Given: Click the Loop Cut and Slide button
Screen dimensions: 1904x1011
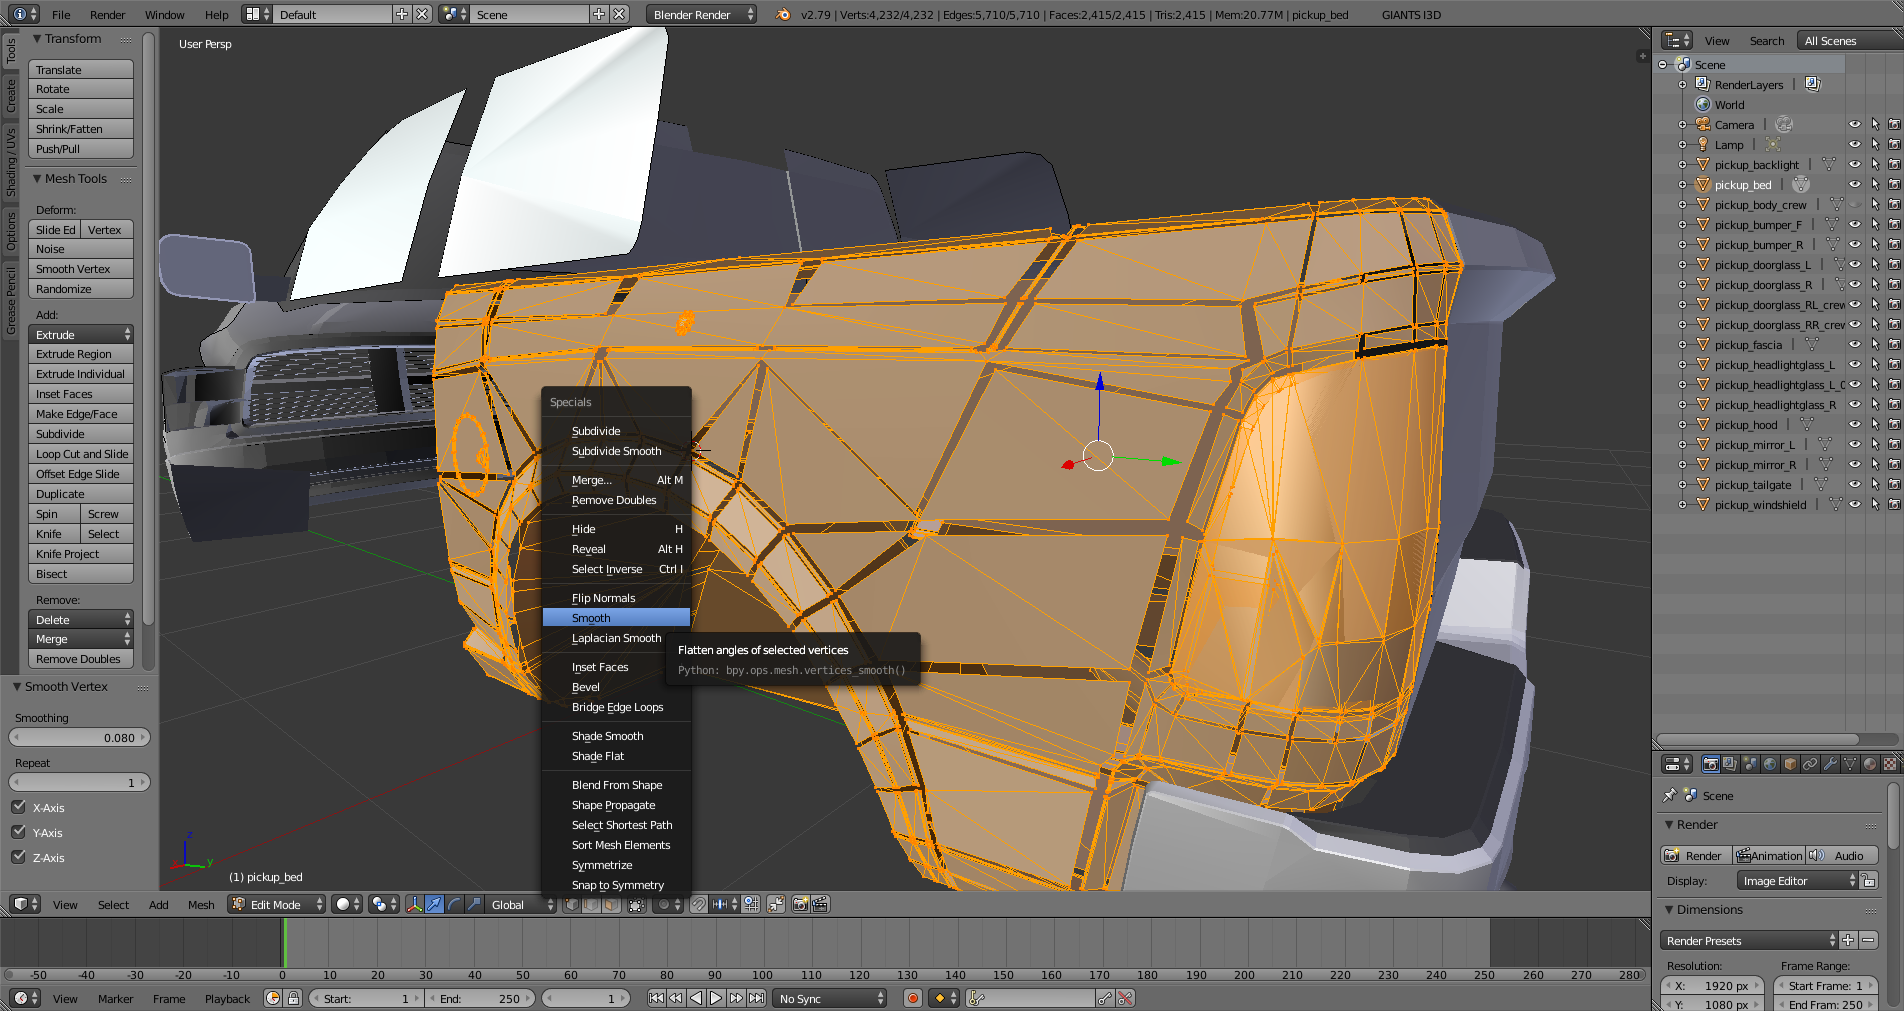Looking at the screenshot, I should coord(81,454).
